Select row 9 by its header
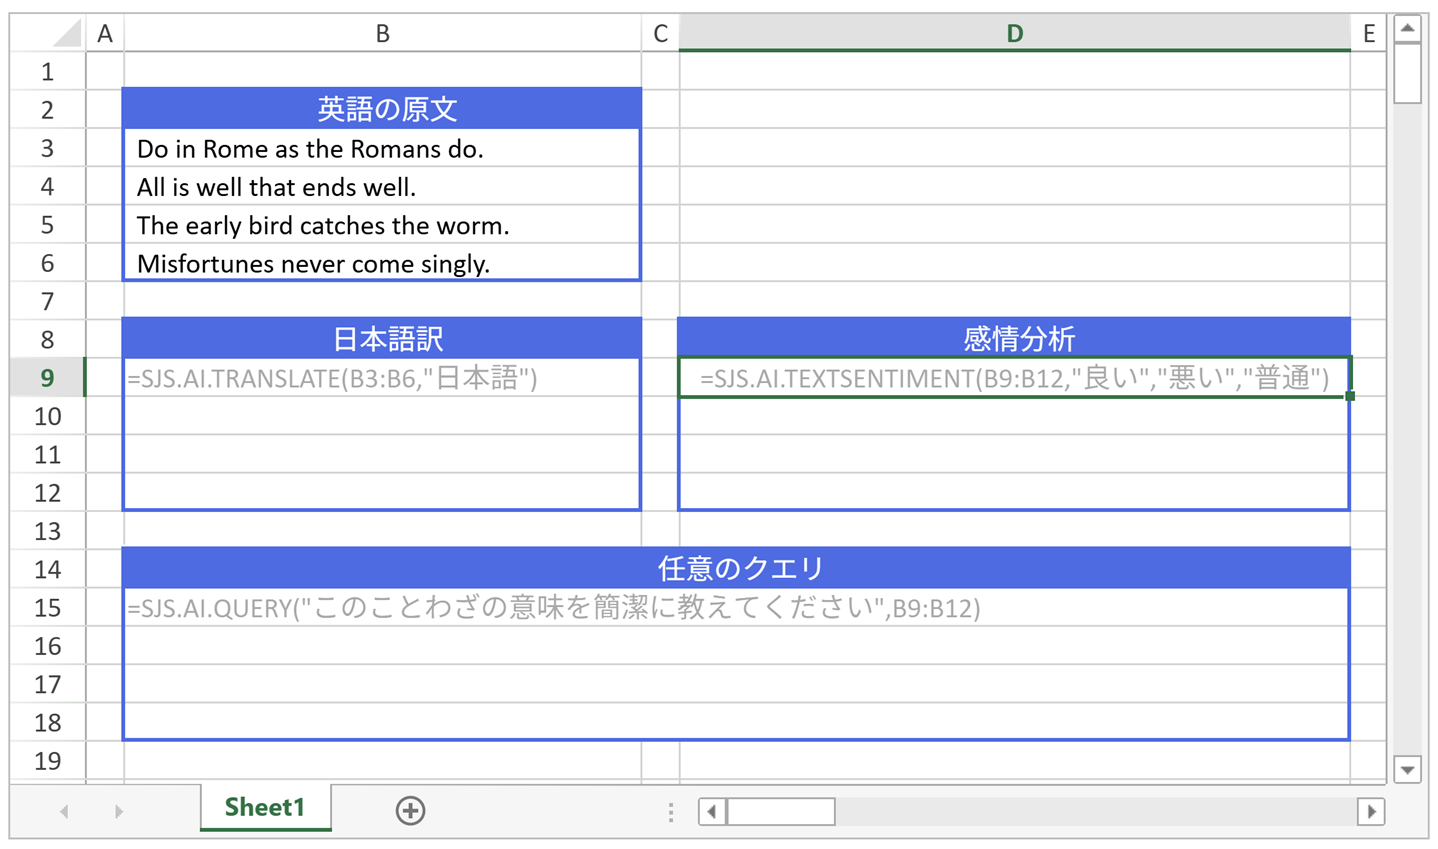The height and width of the screenshot is (849, 1438). click(46, 378)
